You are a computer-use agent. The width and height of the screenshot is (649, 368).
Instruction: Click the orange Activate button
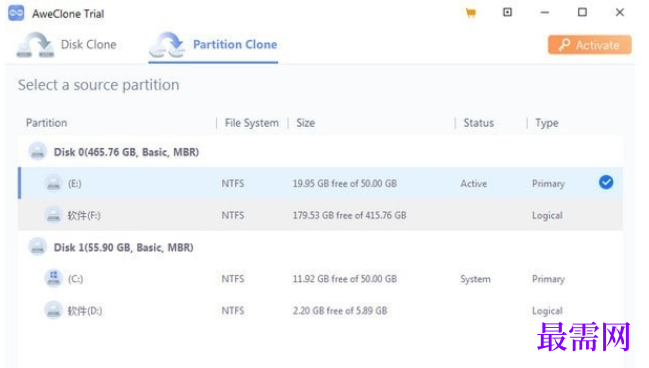589,45
